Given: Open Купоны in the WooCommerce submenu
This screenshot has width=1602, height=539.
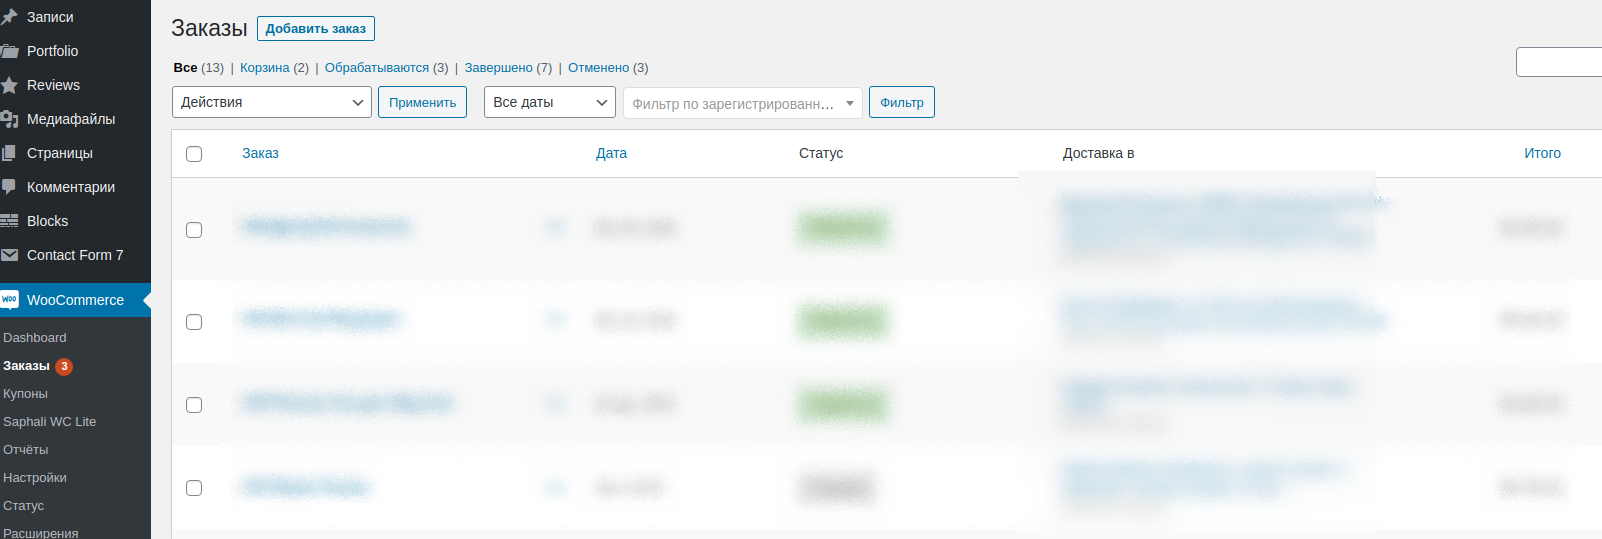Looking at the screenshot, I should pyautogui.click(x=25, y=394).
